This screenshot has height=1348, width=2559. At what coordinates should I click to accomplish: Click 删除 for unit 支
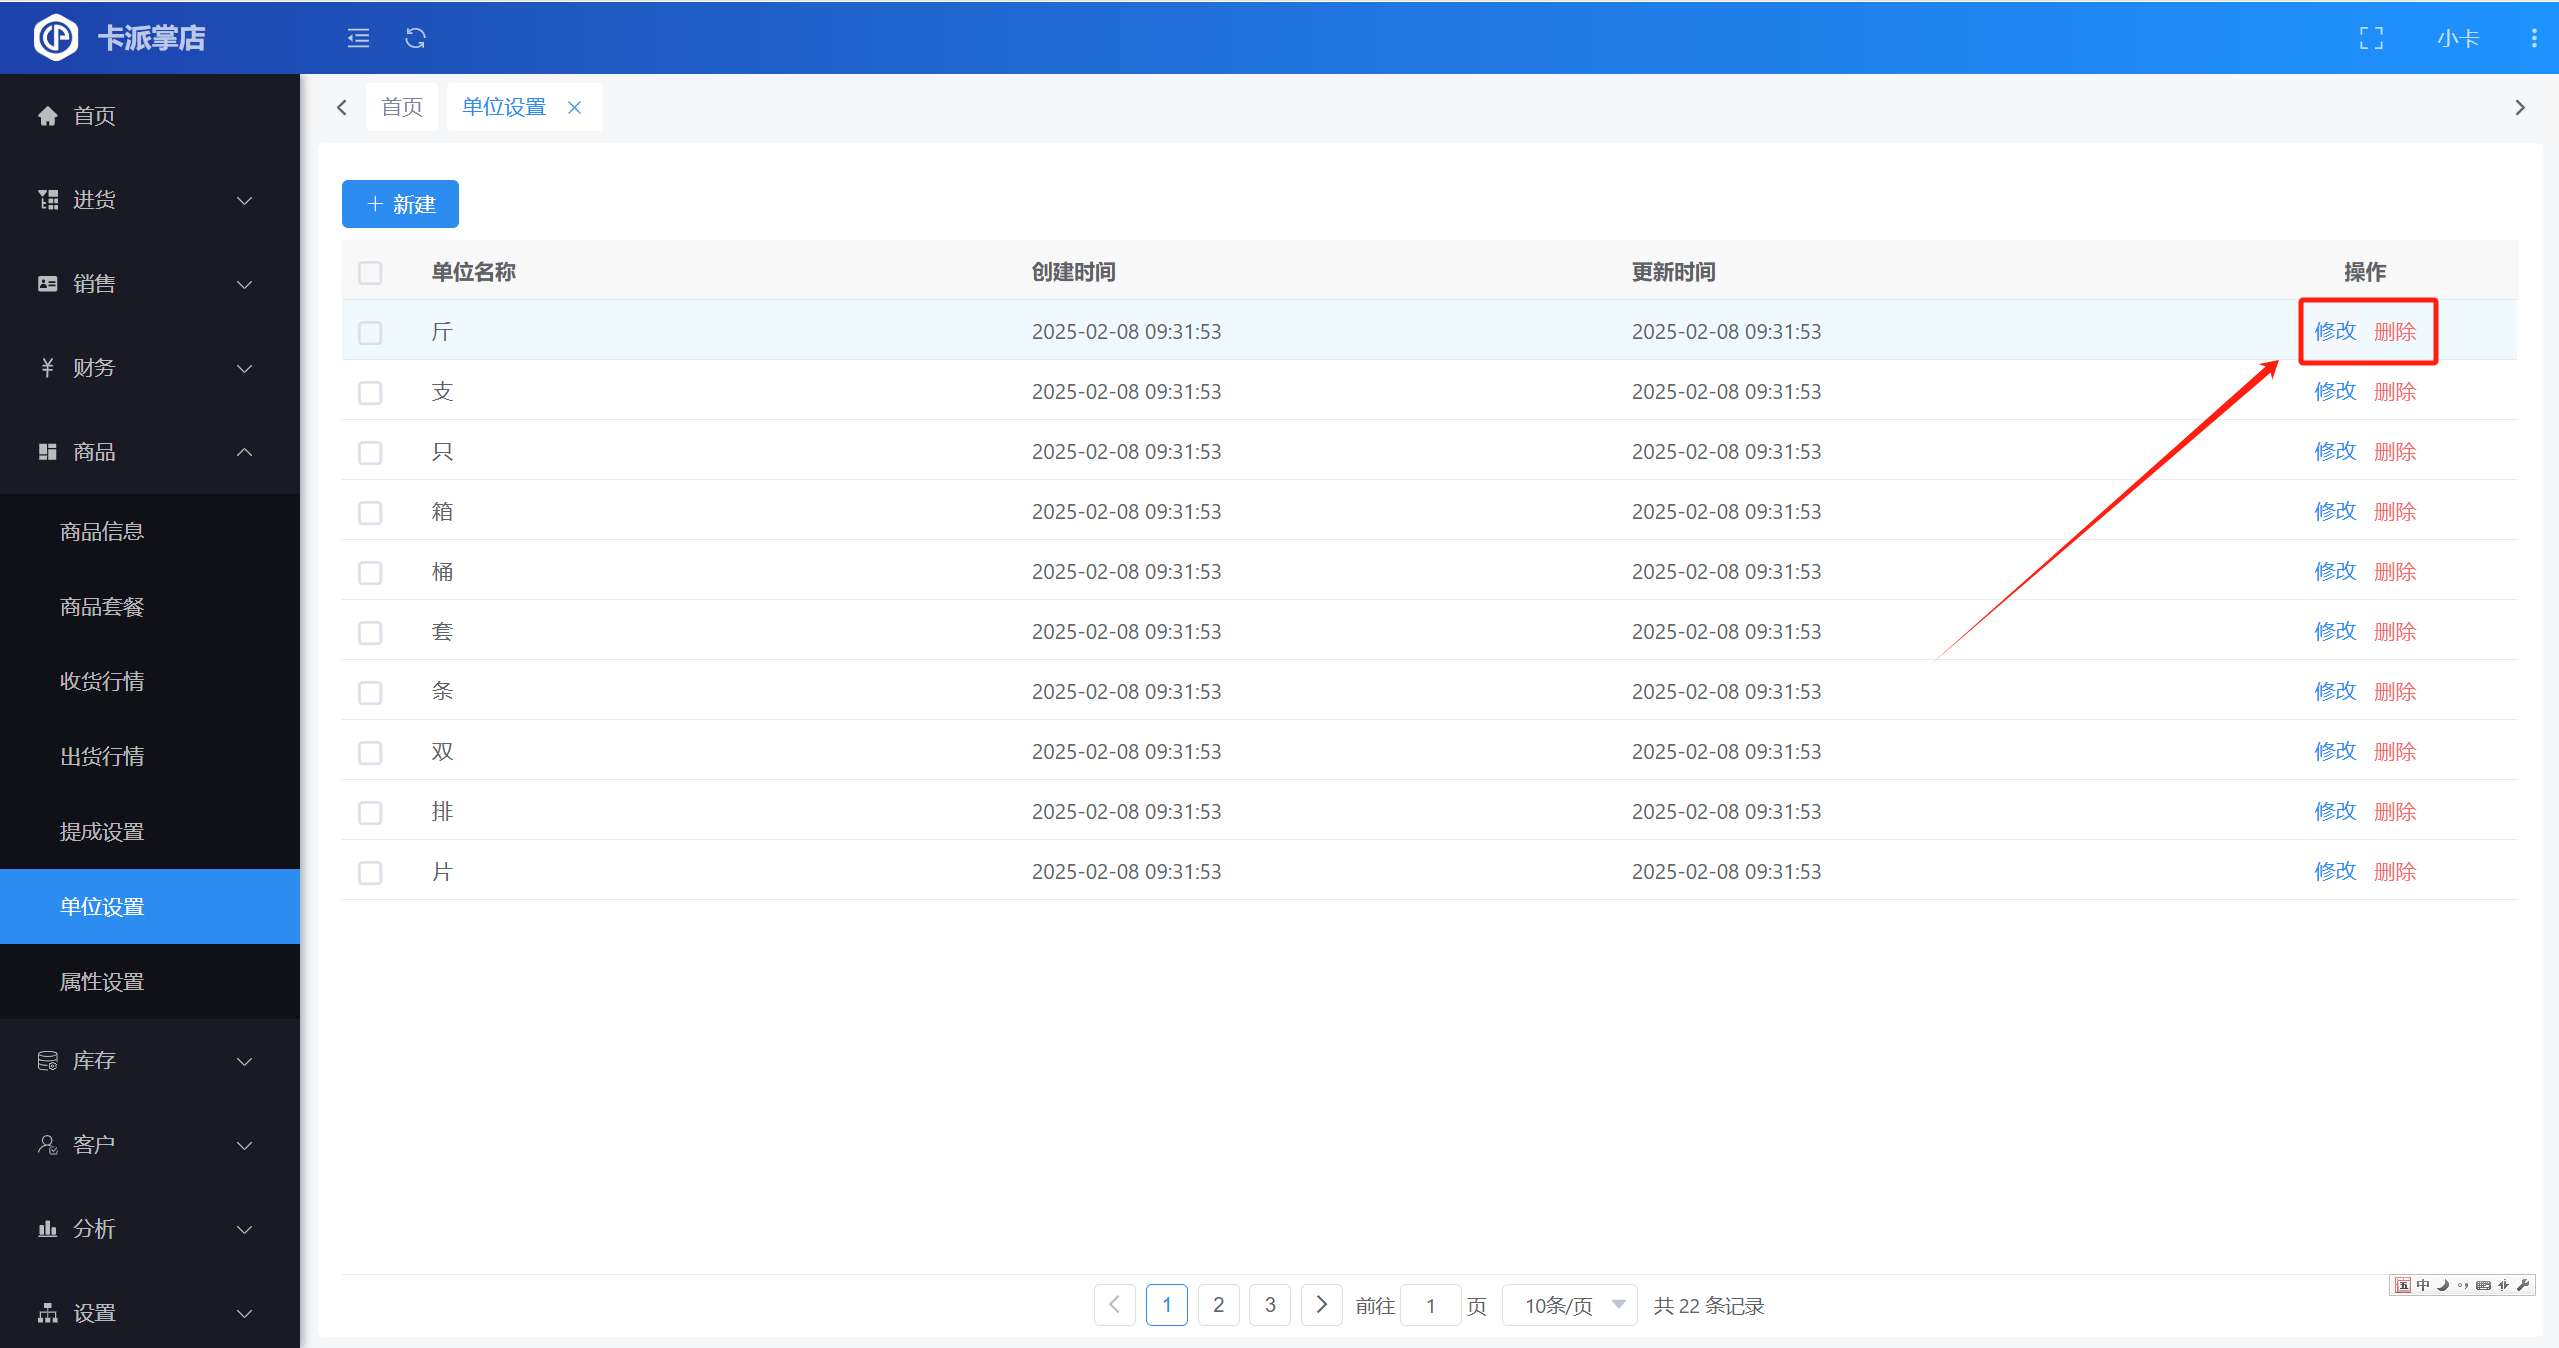pos(2394,392)
